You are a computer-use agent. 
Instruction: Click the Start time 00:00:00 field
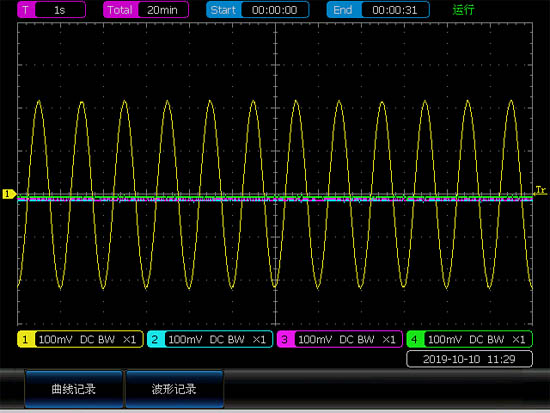click(275, 10)
